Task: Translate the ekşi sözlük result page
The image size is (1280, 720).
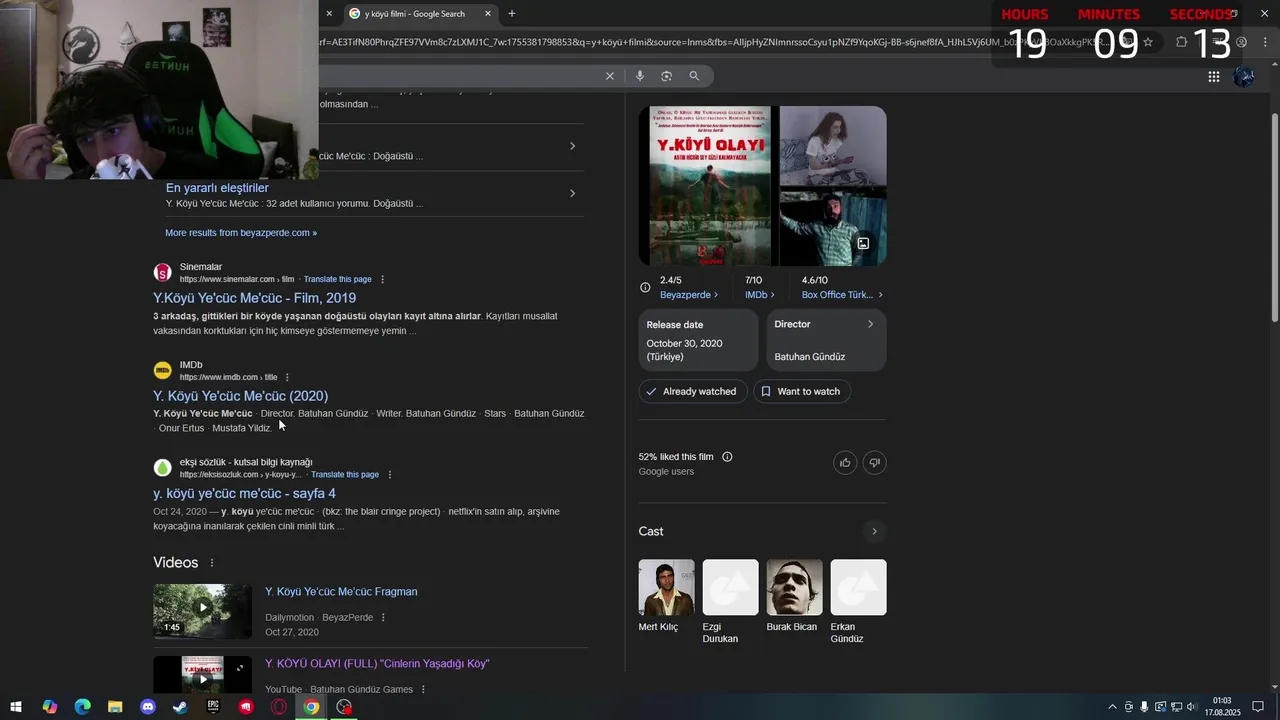Action: pyautogui.click(x=345, y=475)
